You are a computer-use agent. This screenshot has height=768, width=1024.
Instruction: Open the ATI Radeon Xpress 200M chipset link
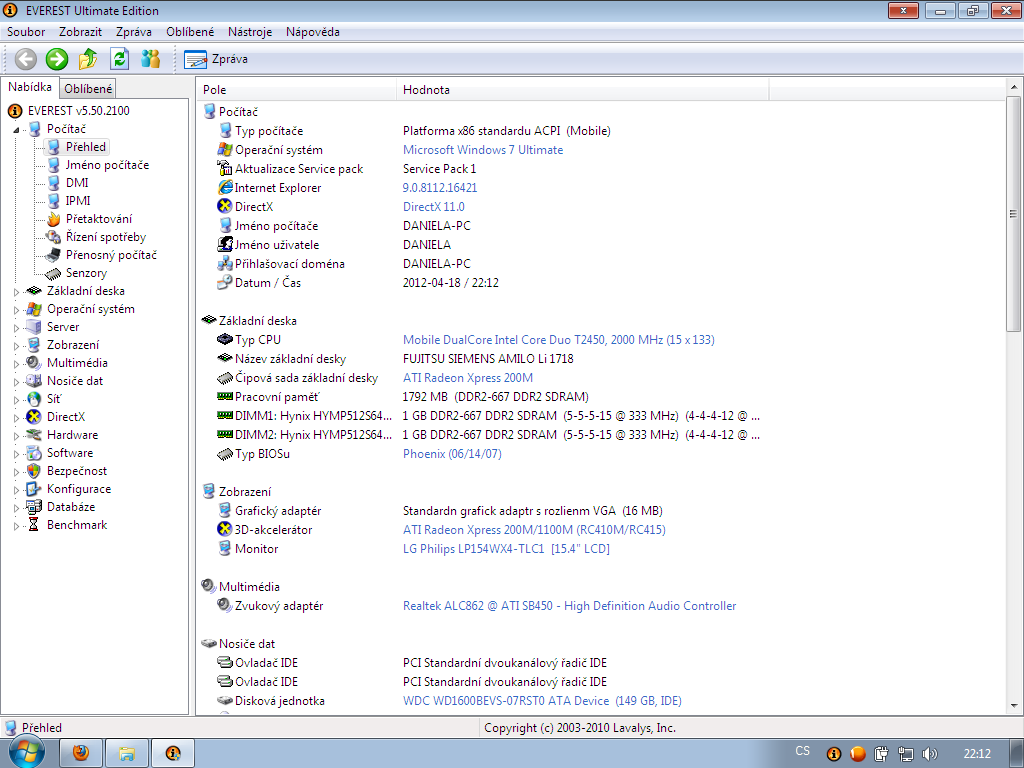click(468, 377)
